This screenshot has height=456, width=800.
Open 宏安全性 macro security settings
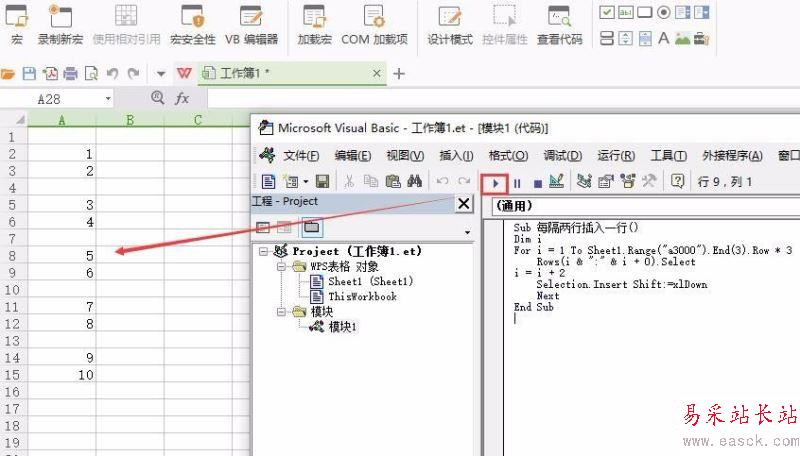pos(192,24)
